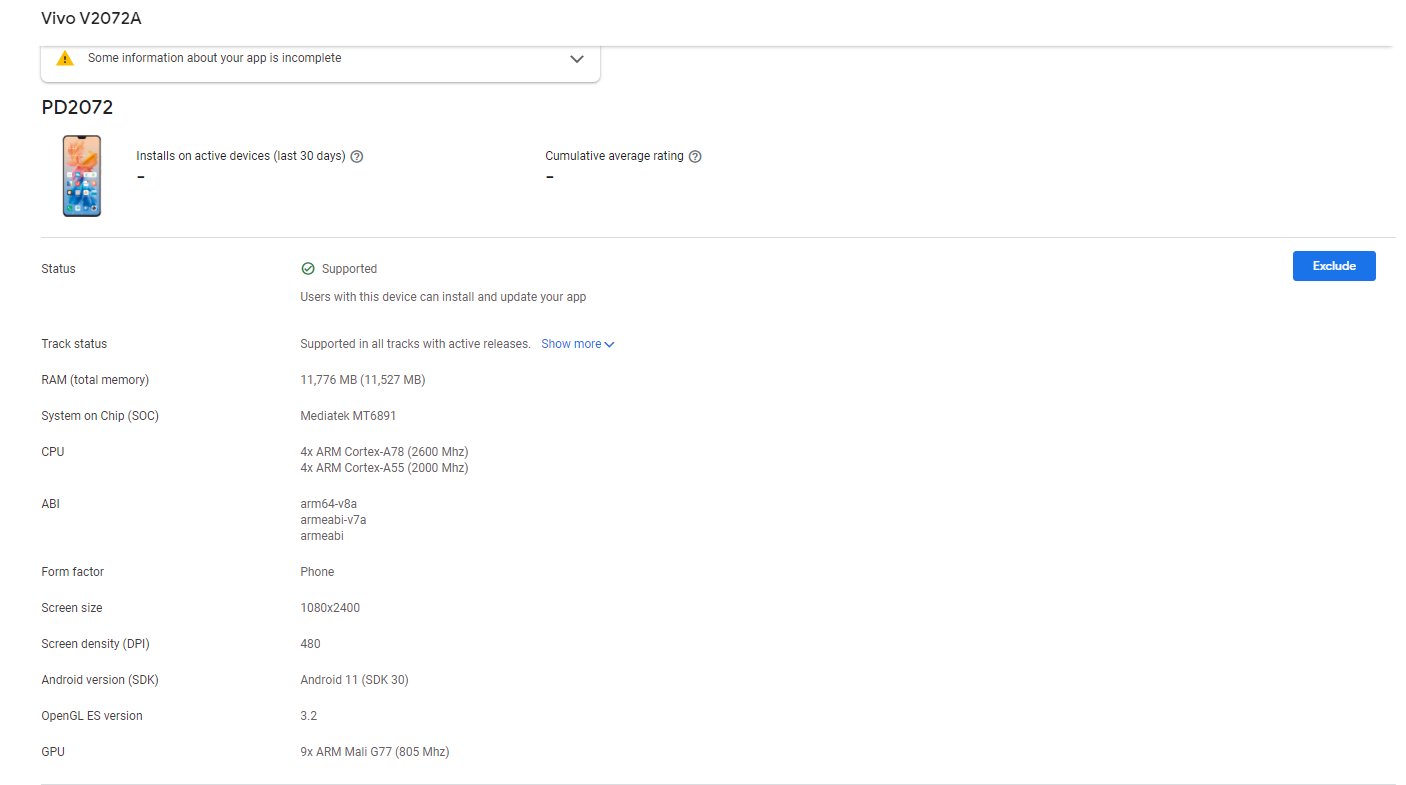Click the Screen size row label

pyautogui.click(x=72, y=608)
